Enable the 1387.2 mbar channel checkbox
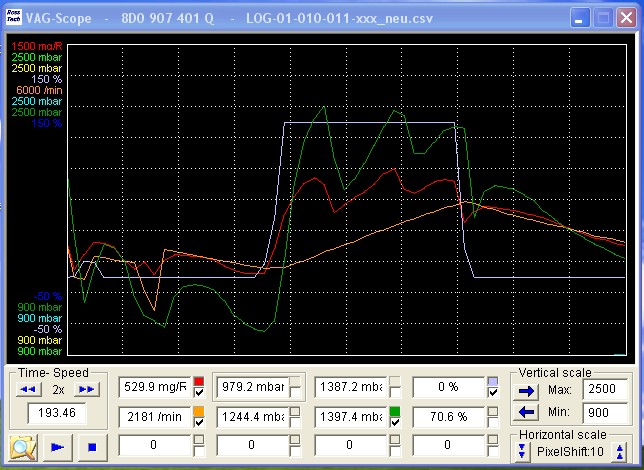Viewport: 644px width, 470px height. pos(395,392)
